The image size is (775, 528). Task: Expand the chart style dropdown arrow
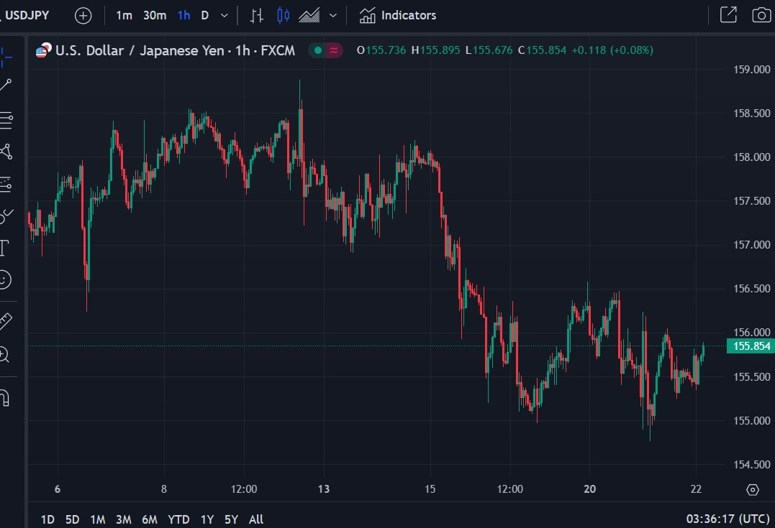(x=333, y=16)
